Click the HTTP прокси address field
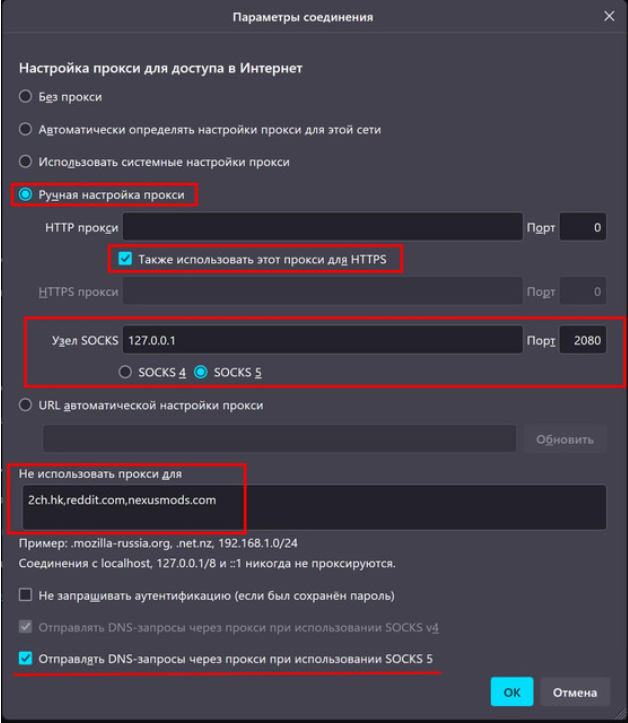 click(x=322, y=227)
